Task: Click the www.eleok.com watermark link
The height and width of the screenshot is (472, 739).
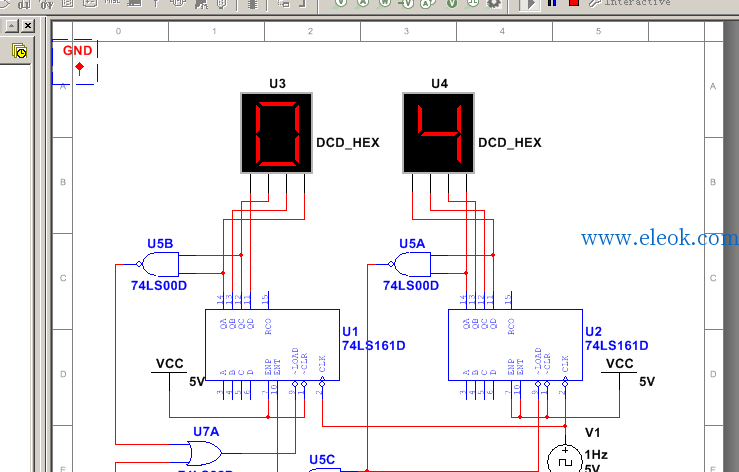Action: coord(659,238)
